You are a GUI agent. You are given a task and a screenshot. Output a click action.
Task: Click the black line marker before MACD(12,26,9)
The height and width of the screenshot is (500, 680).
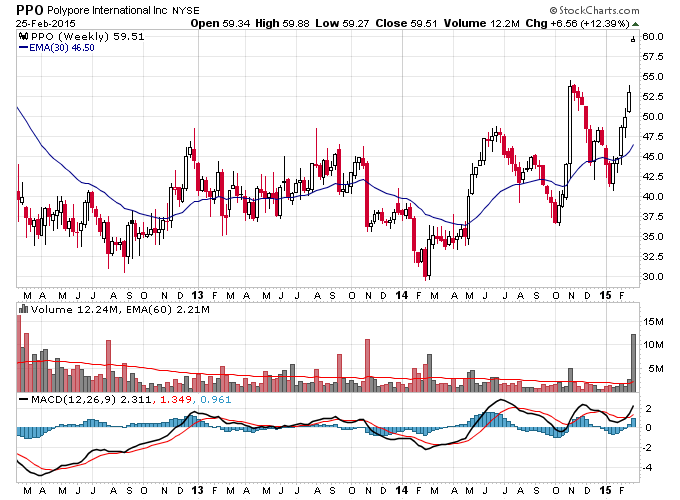tap(23, 399)
